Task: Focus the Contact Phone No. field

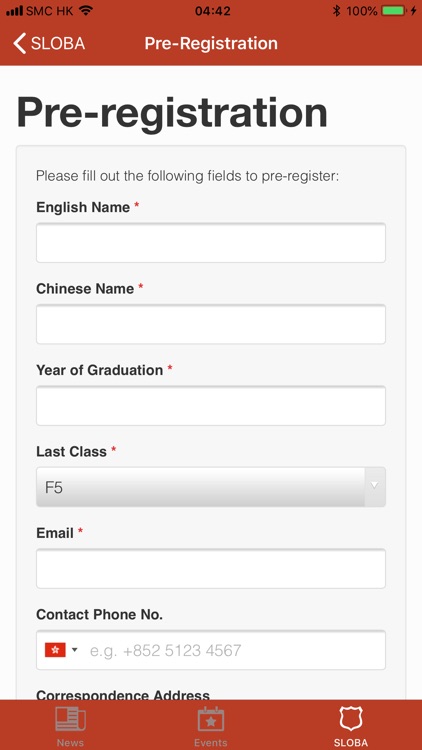Action: pyautogui.click(x=211, y=650)
